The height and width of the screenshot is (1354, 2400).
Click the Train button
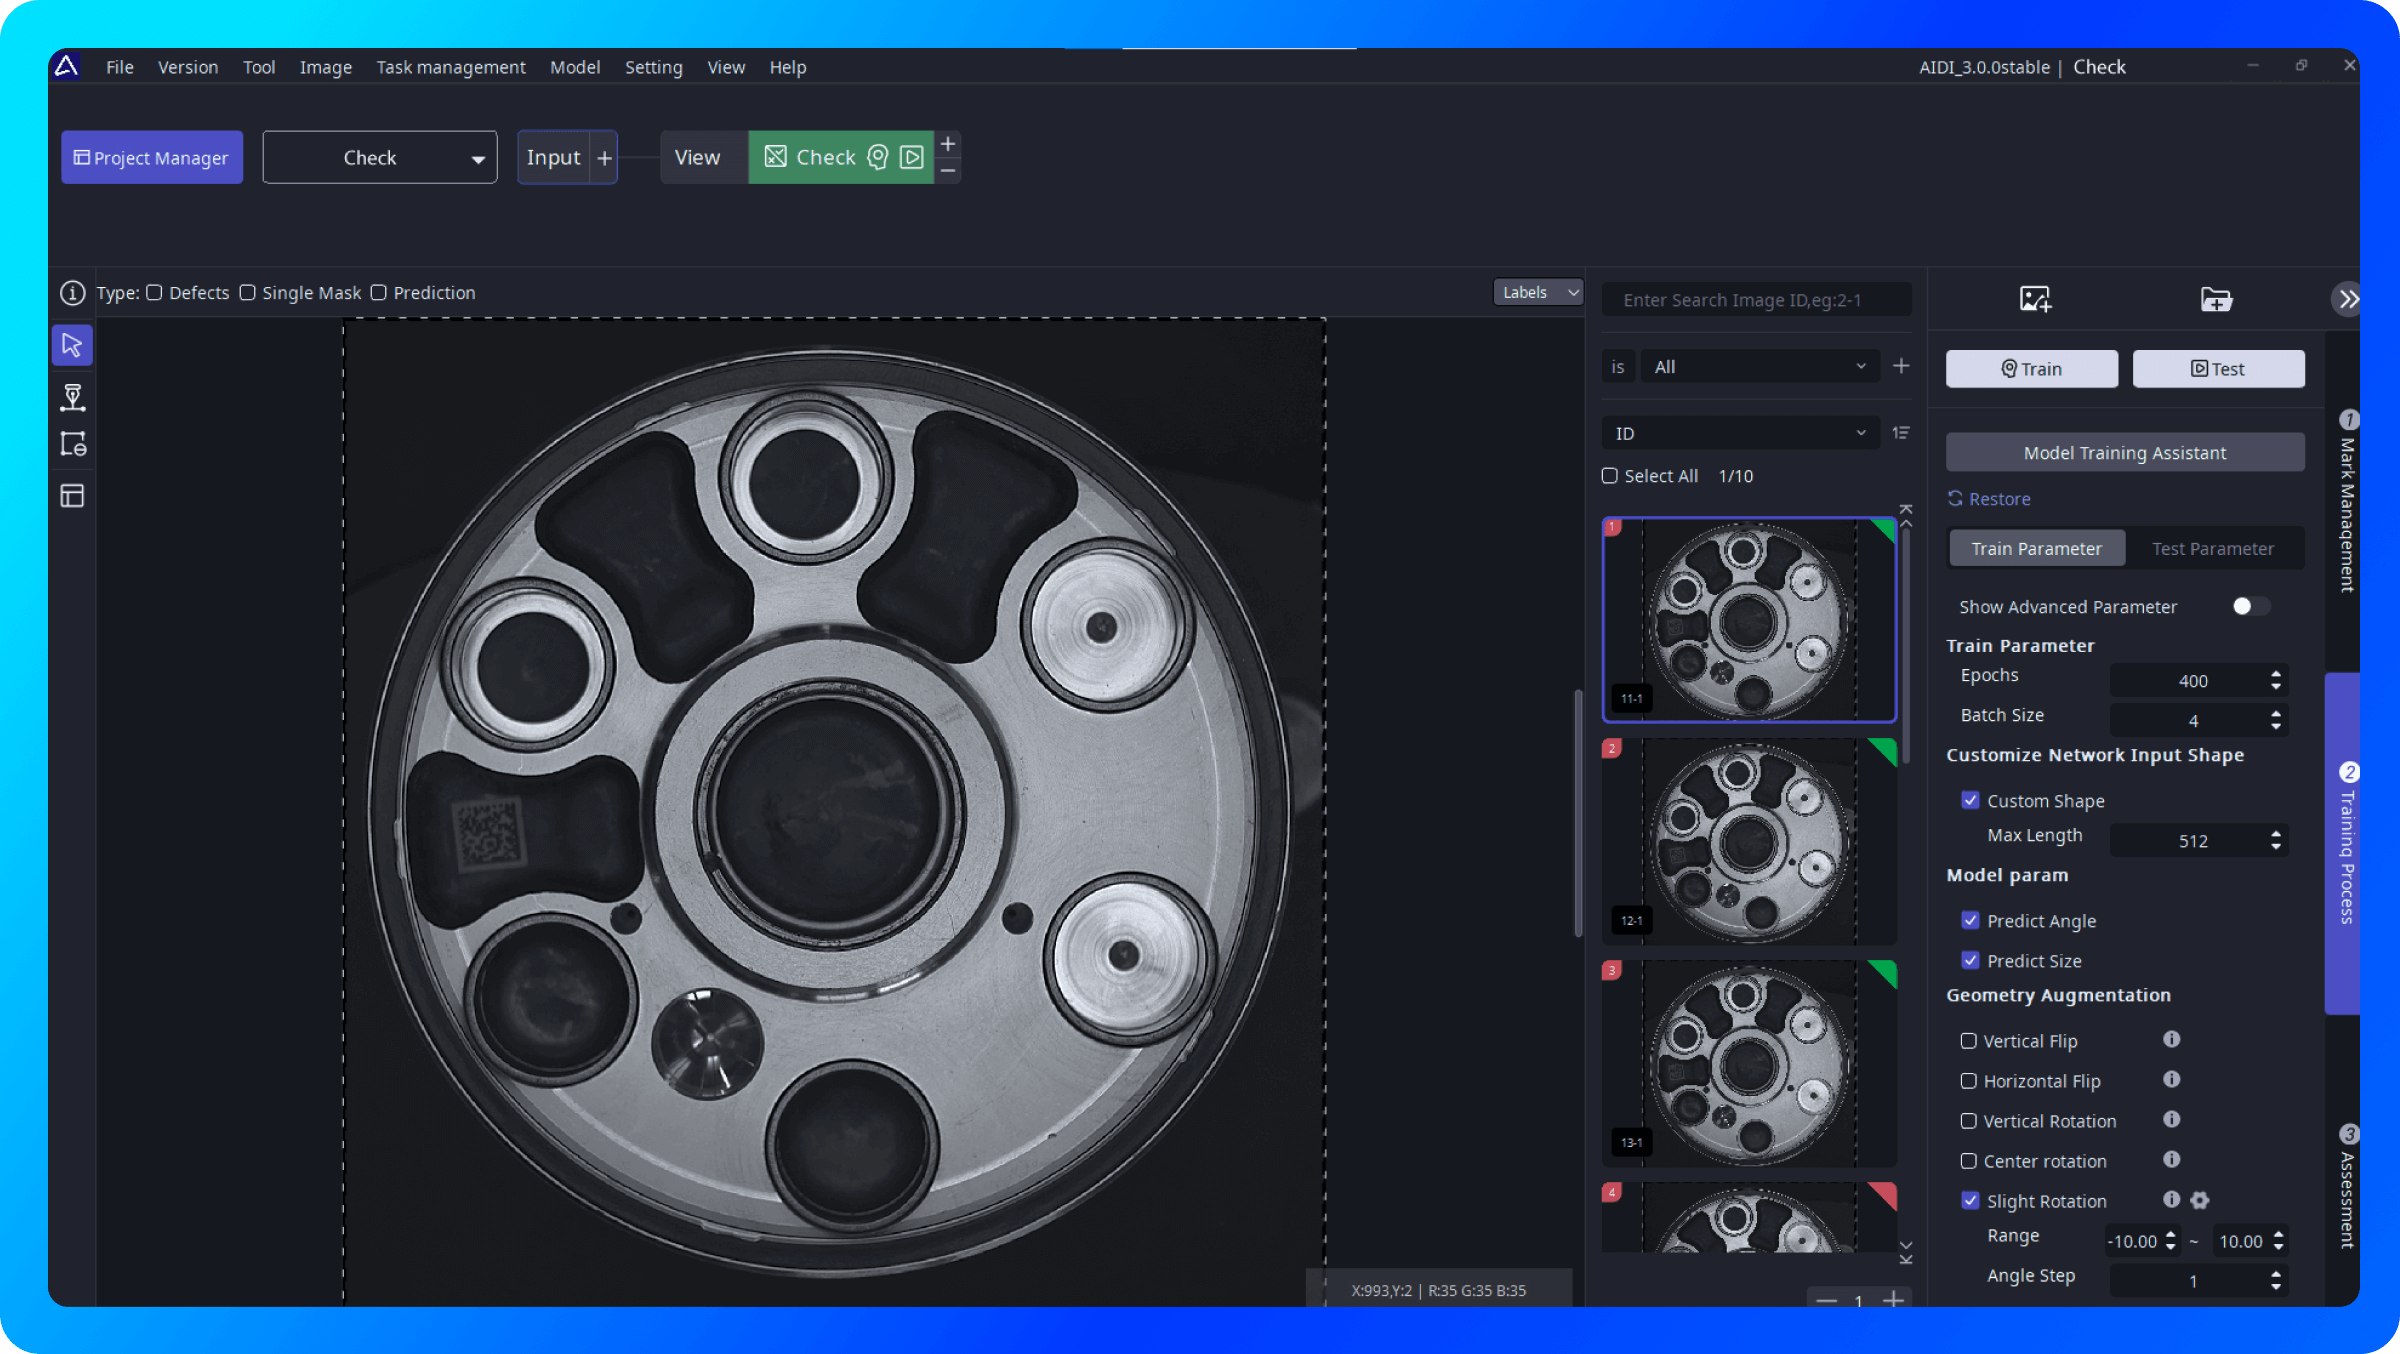[2031, 369]
